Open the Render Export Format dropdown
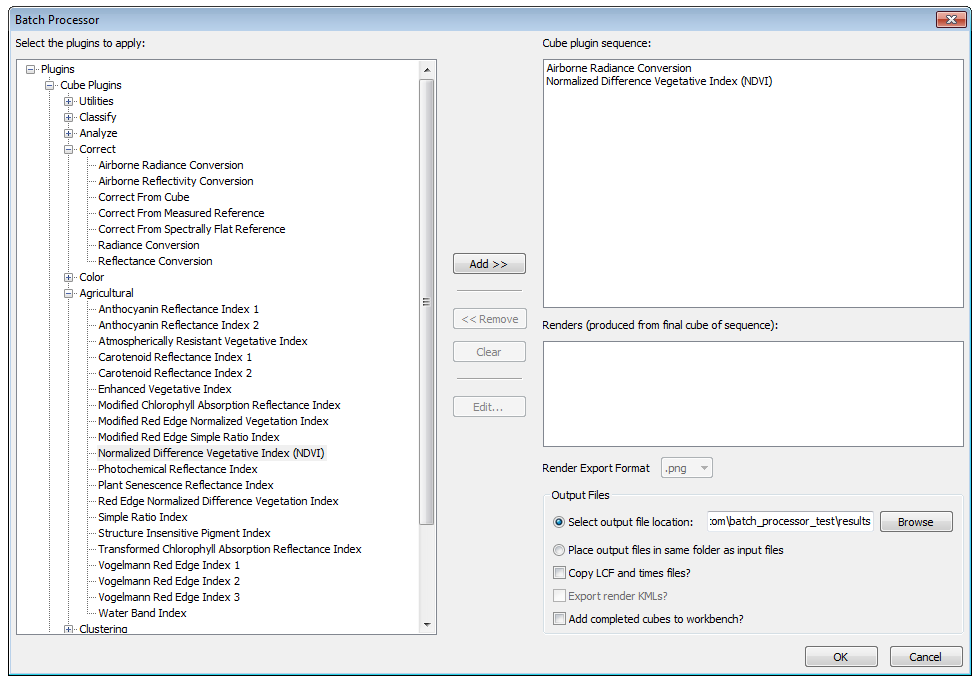Image resolution: width=978 pixels, height=686 pixels. 687,468
